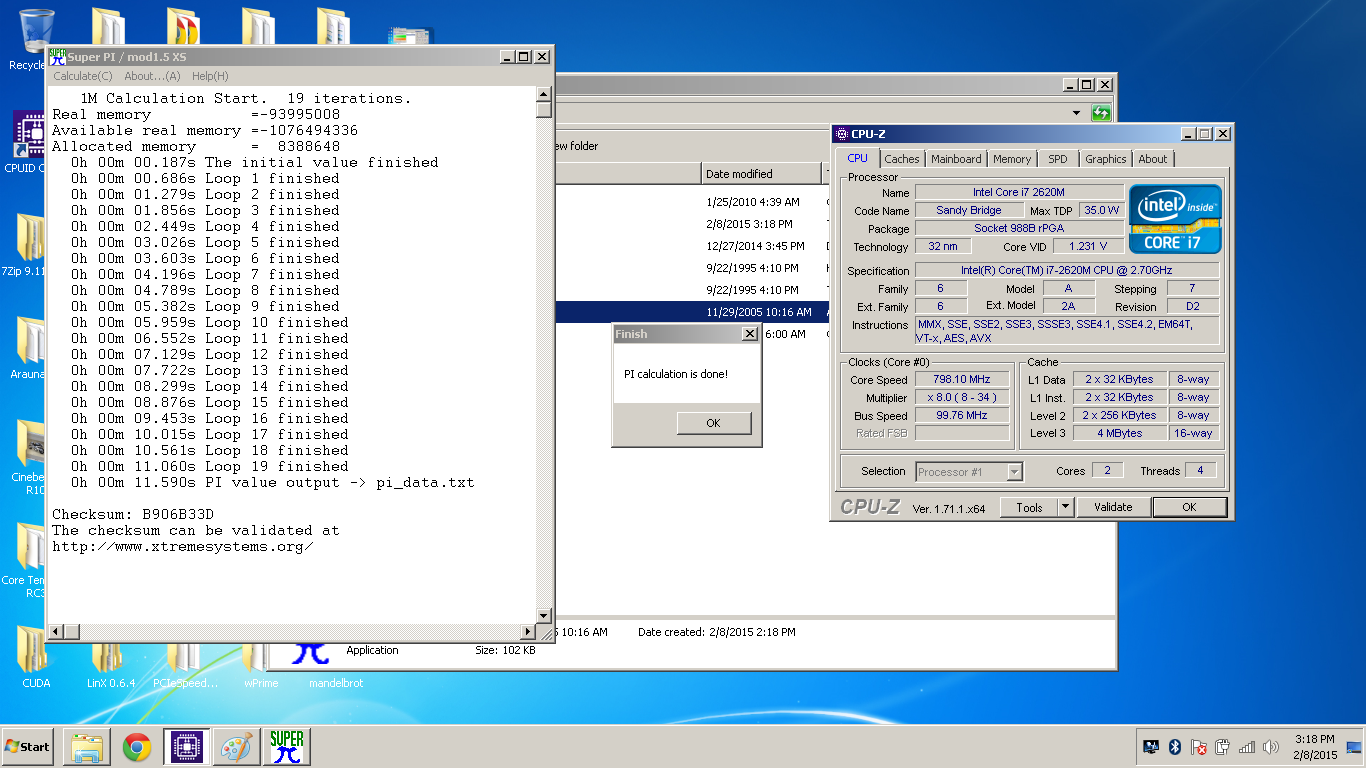Click the network signal tray icon
The image size is (1366, 768).
[x=1246, y=747]
